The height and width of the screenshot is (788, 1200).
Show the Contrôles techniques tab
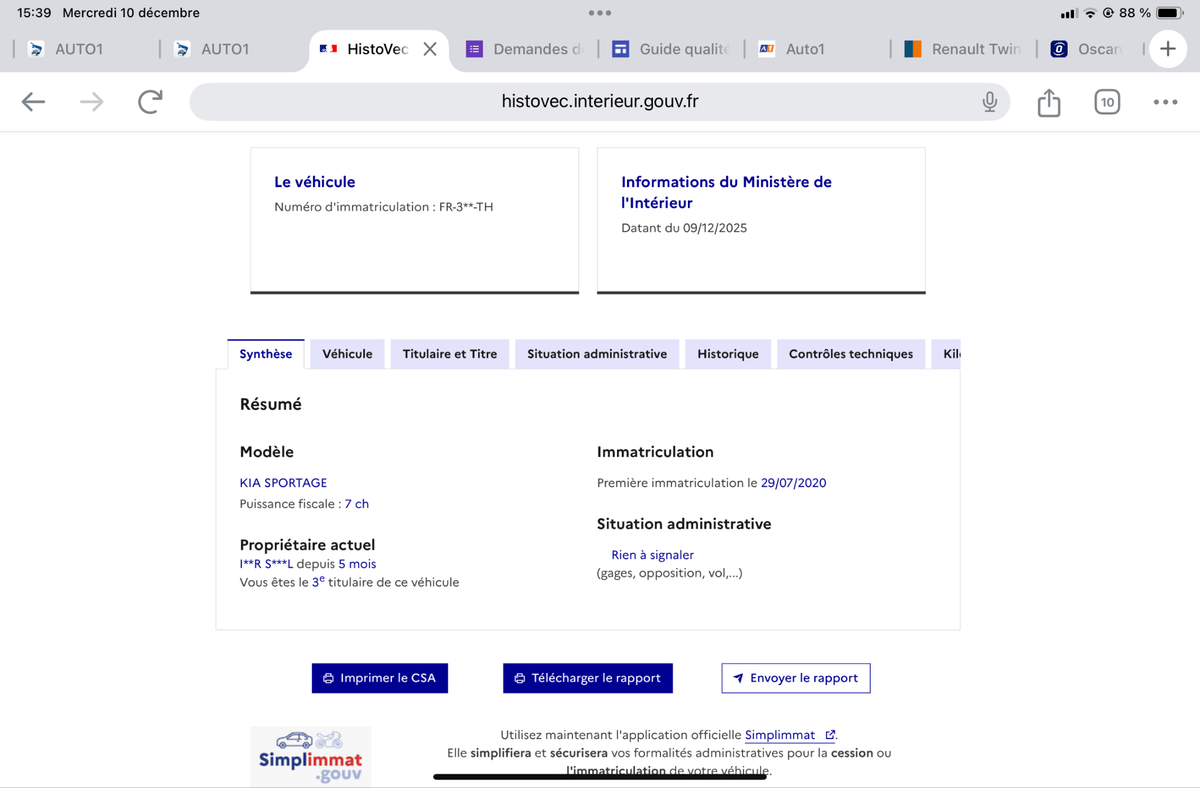[850, 354]
